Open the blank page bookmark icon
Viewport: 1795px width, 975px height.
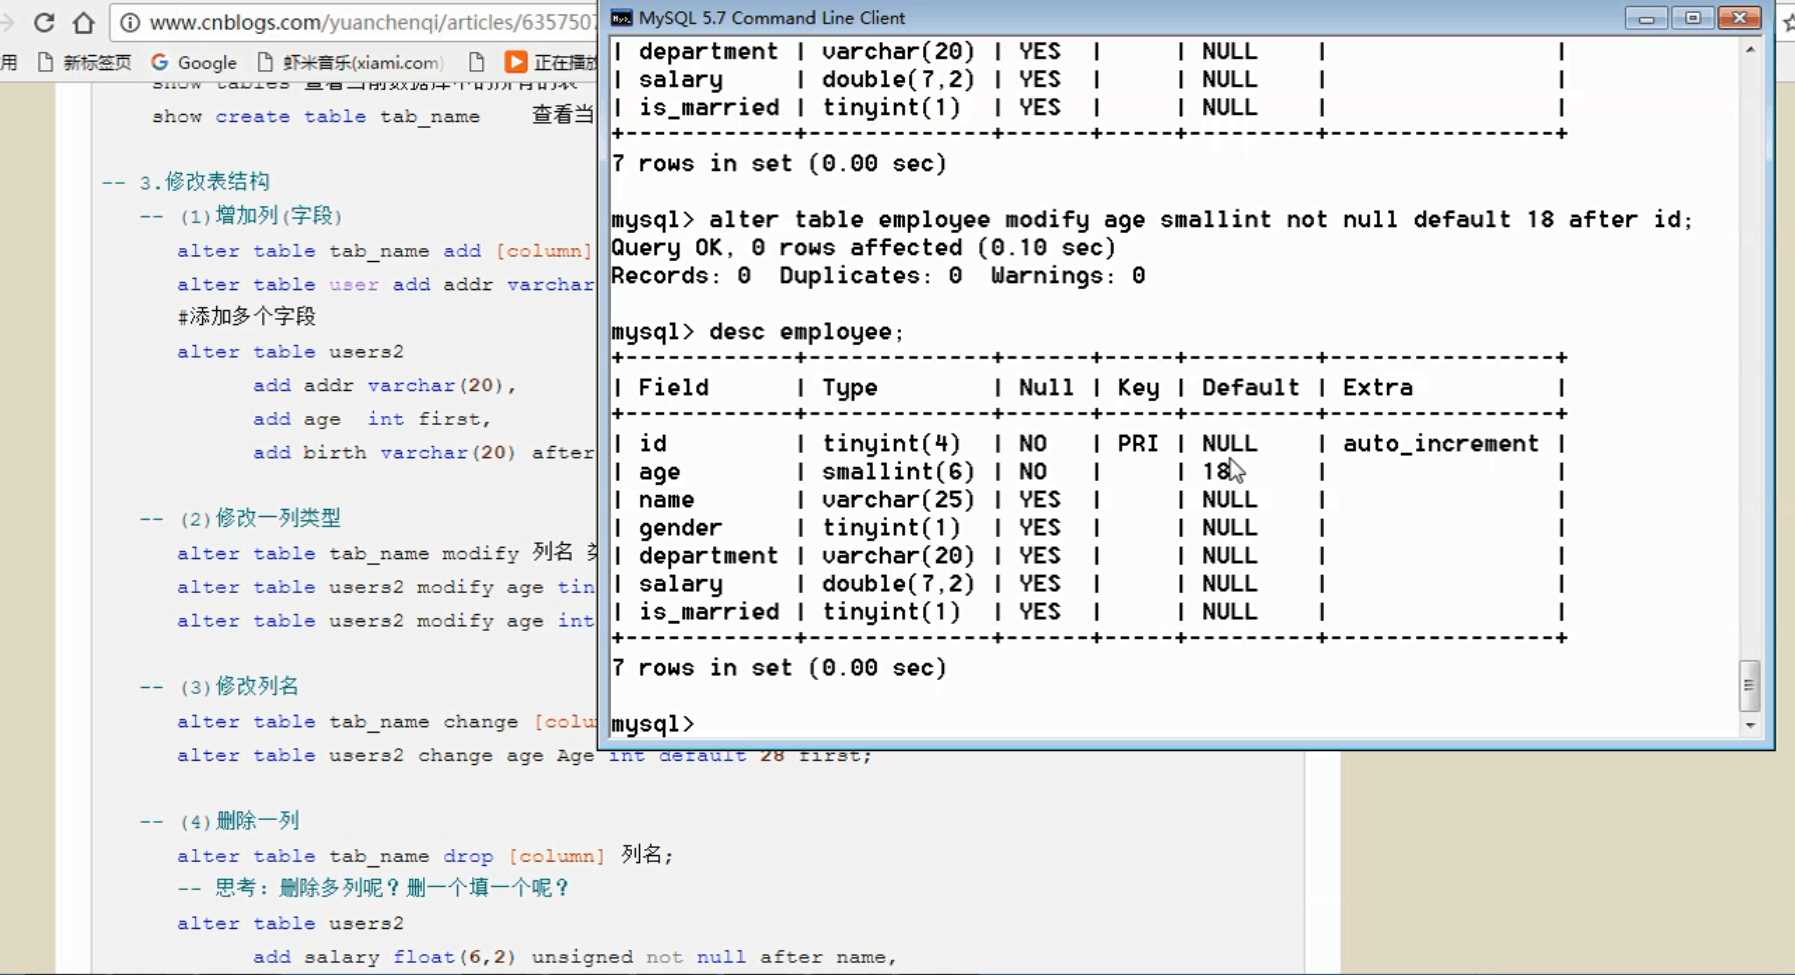(477, 62)
